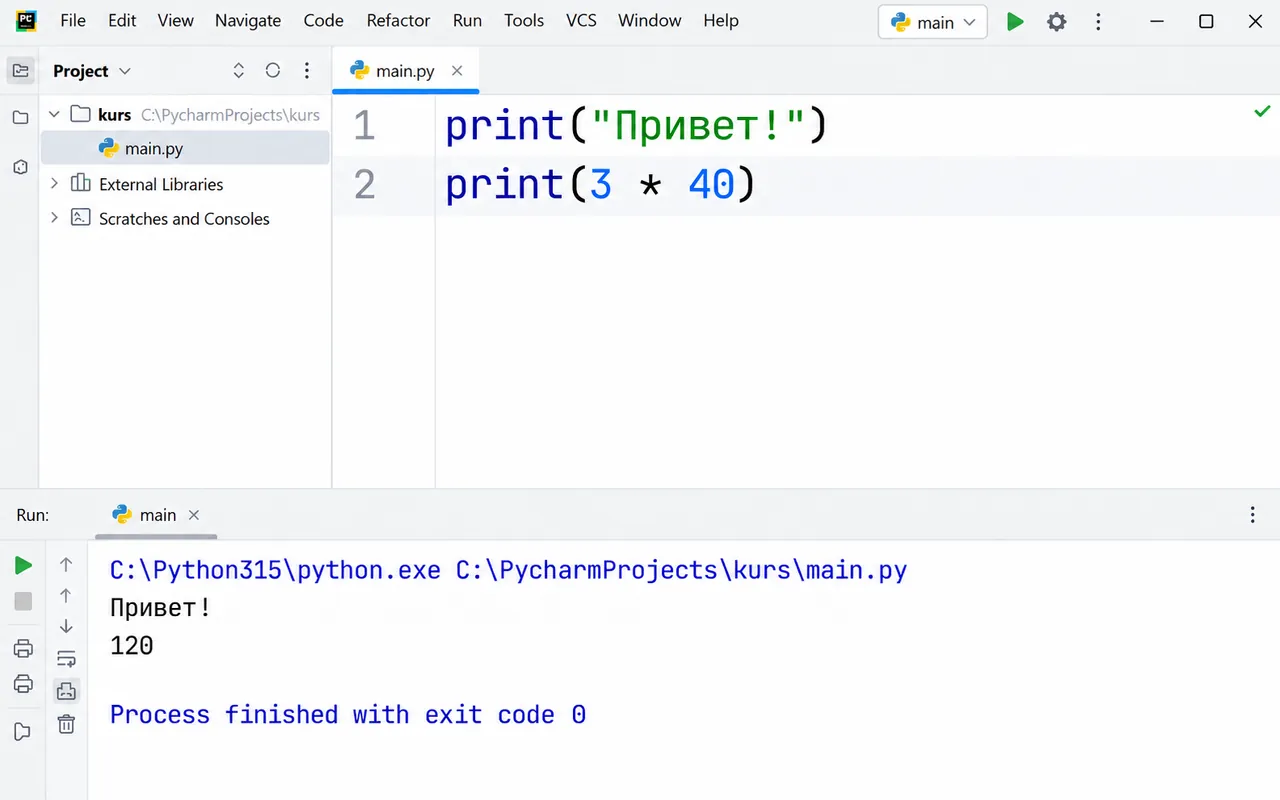
Task: Open Run panel options three-dot menu
Action: click(x=1253, y=515)
